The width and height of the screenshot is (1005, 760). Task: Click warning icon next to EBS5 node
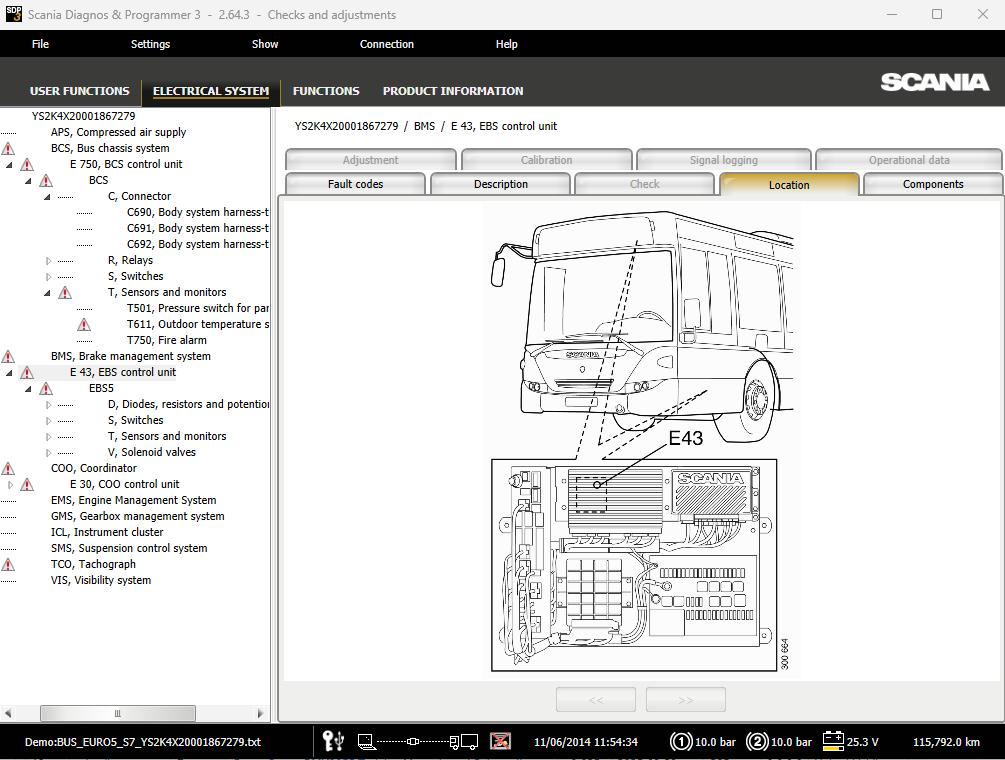tap(46, 389)
